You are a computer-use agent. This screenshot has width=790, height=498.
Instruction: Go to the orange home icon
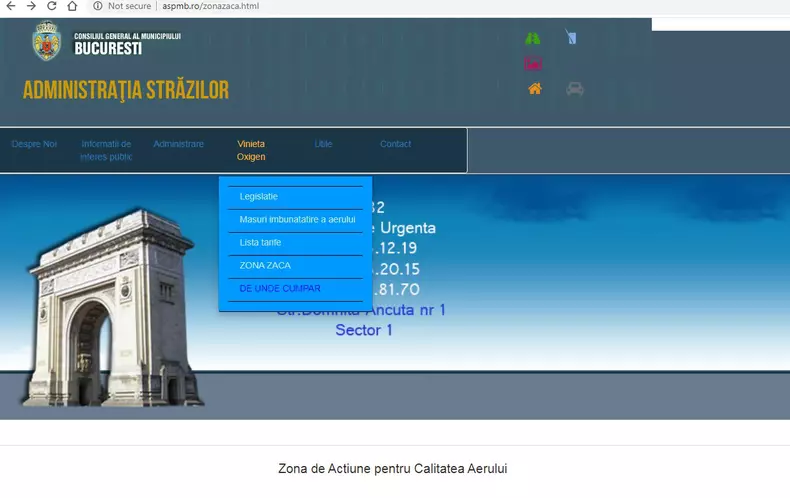tap(535, 89)
